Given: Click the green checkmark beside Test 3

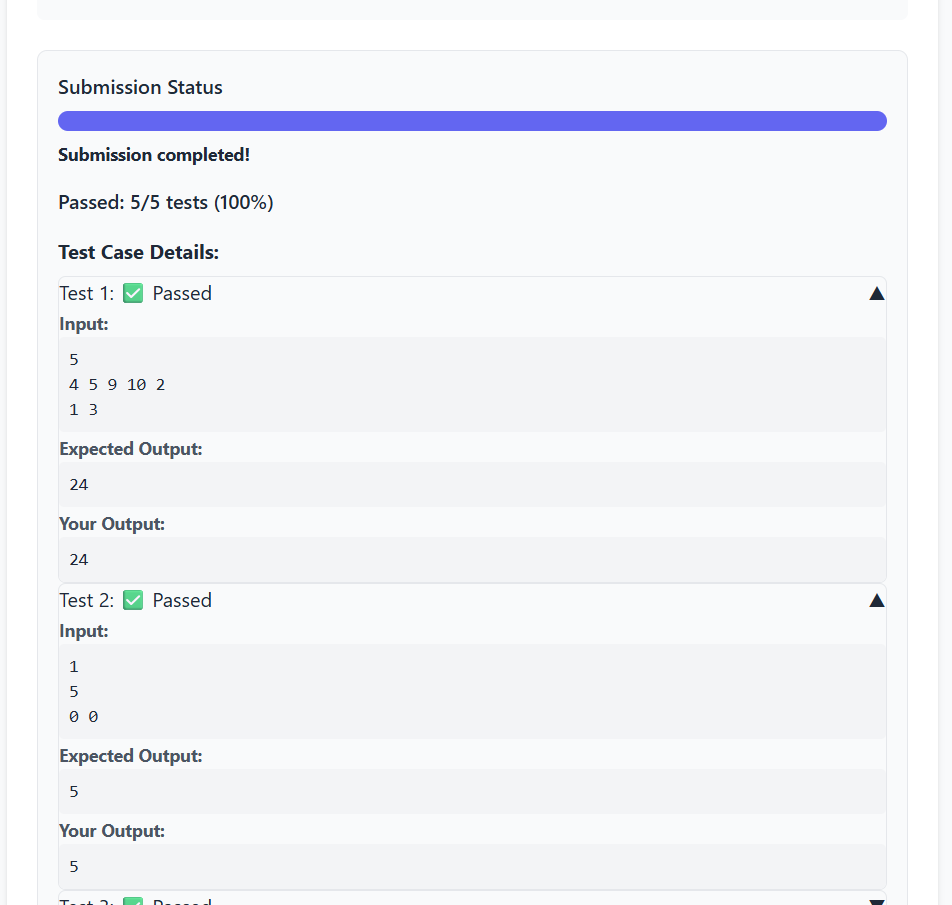Looking at the screenshot, I should coord(133,901).
